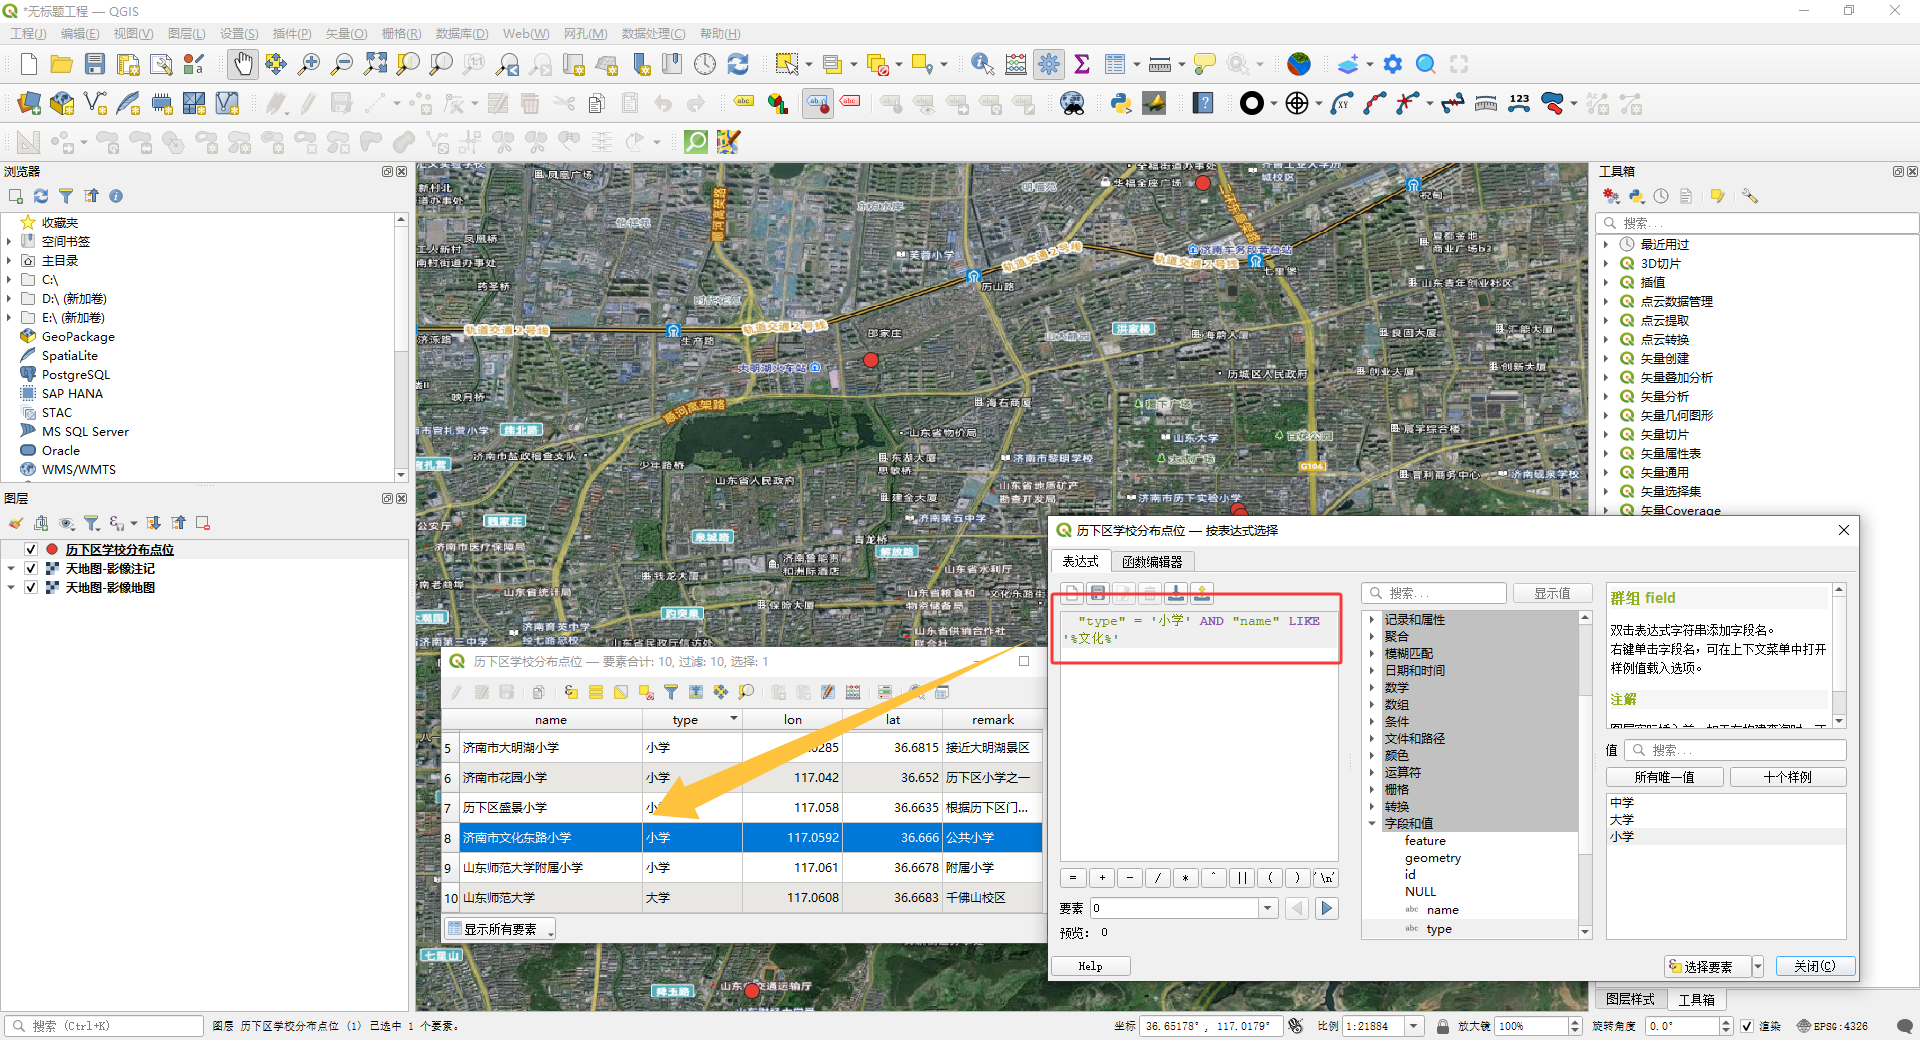Save project with the floppy disk icon
1920x1040 pixels.
pos(95,64)
